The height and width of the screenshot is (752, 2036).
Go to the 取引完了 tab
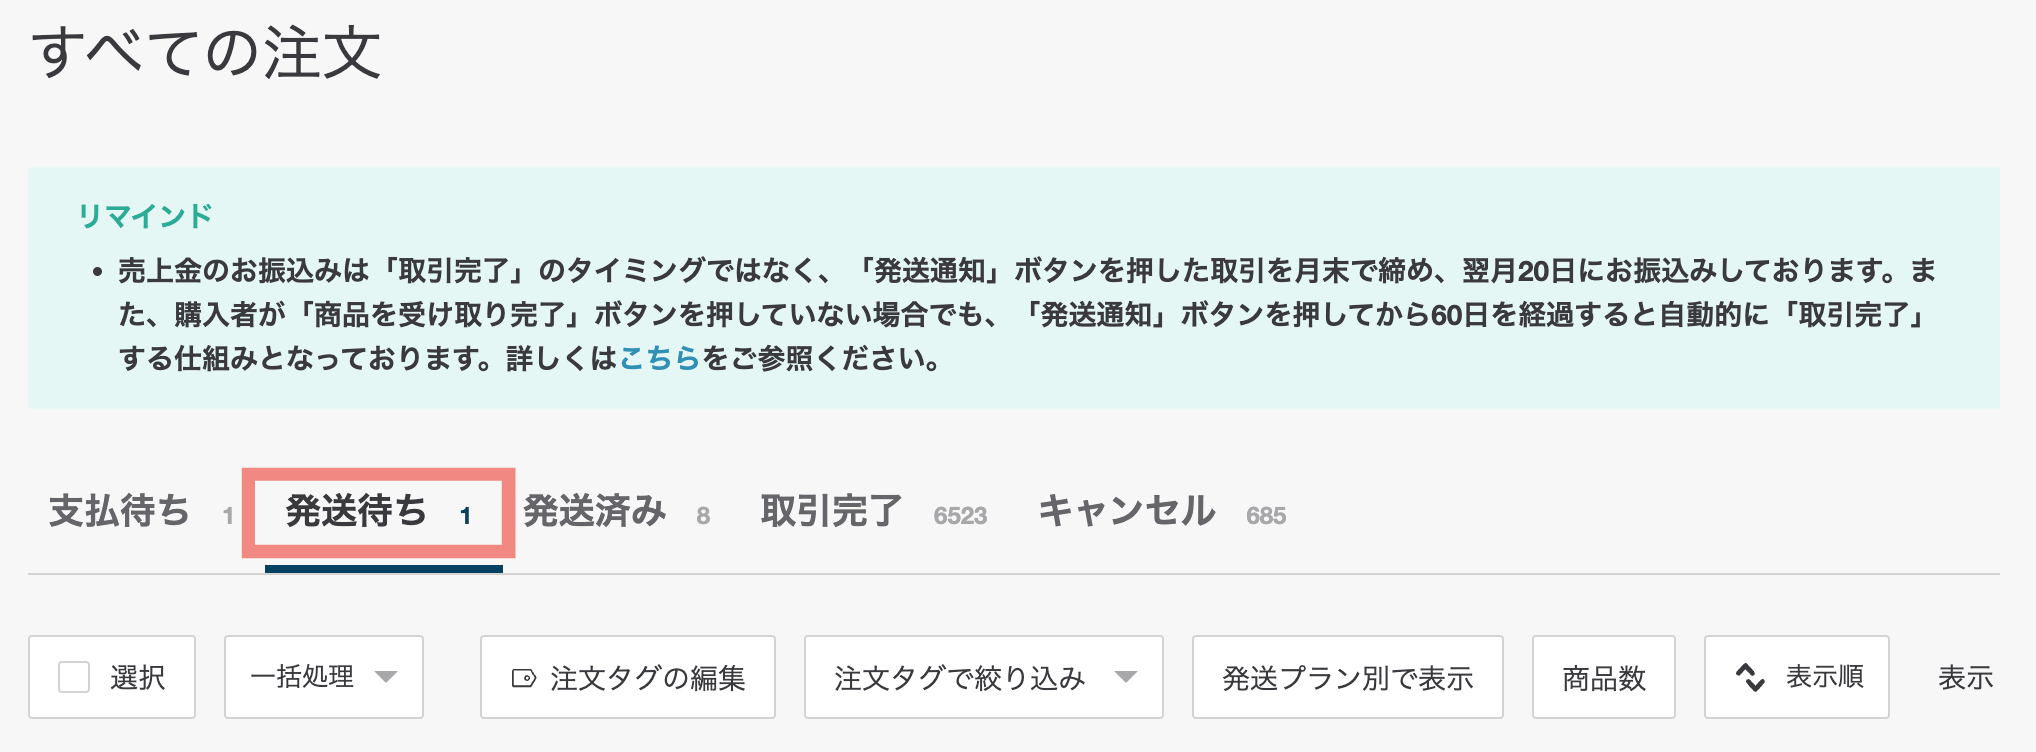(x=832, y=511)
